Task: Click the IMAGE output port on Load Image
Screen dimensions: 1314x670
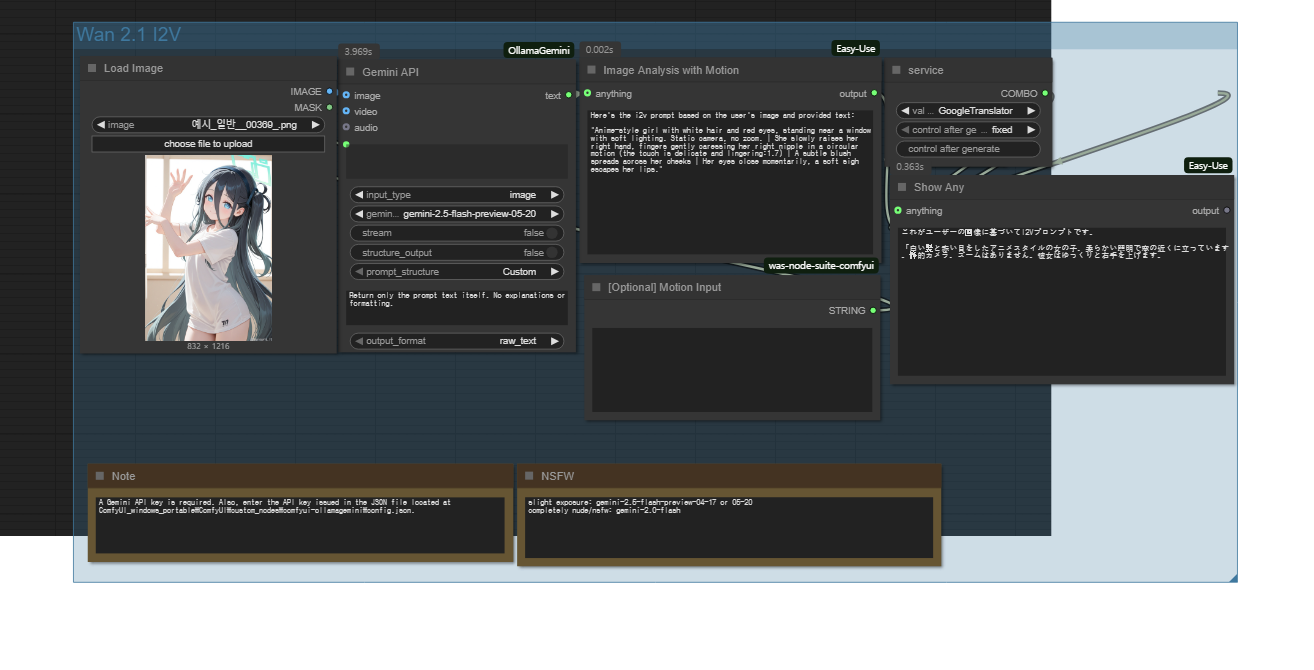Action: pyautogui.click(x=329, y=91)
